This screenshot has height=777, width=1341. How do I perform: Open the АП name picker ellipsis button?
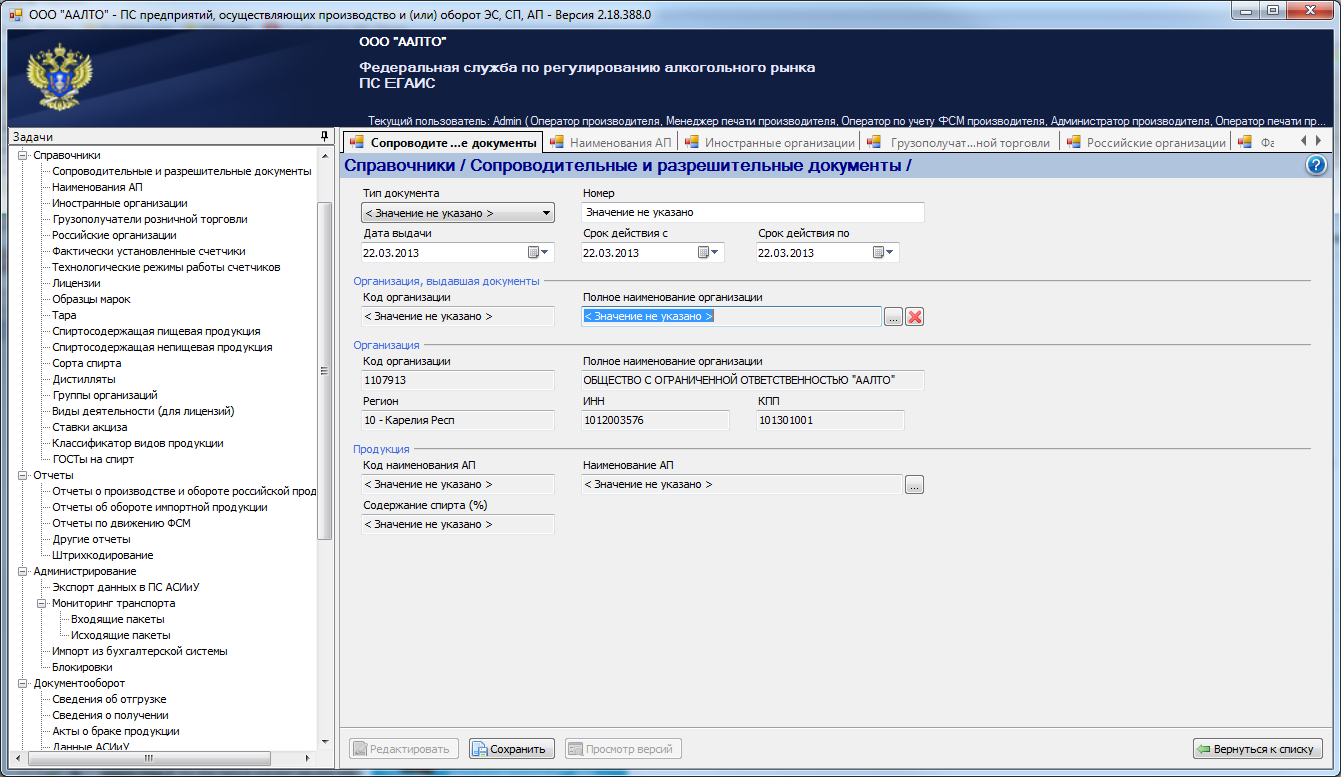914,484
